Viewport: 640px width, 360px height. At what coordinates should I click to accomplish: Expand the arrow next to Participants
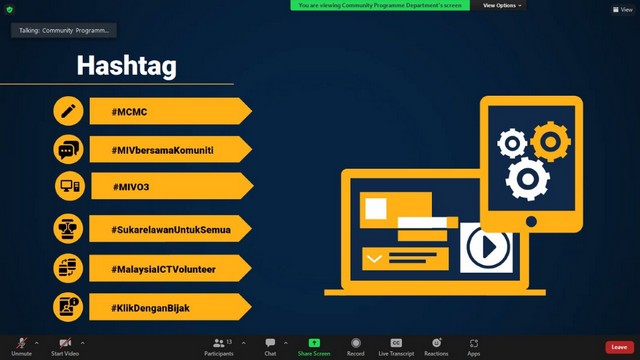tap(243, 343)
